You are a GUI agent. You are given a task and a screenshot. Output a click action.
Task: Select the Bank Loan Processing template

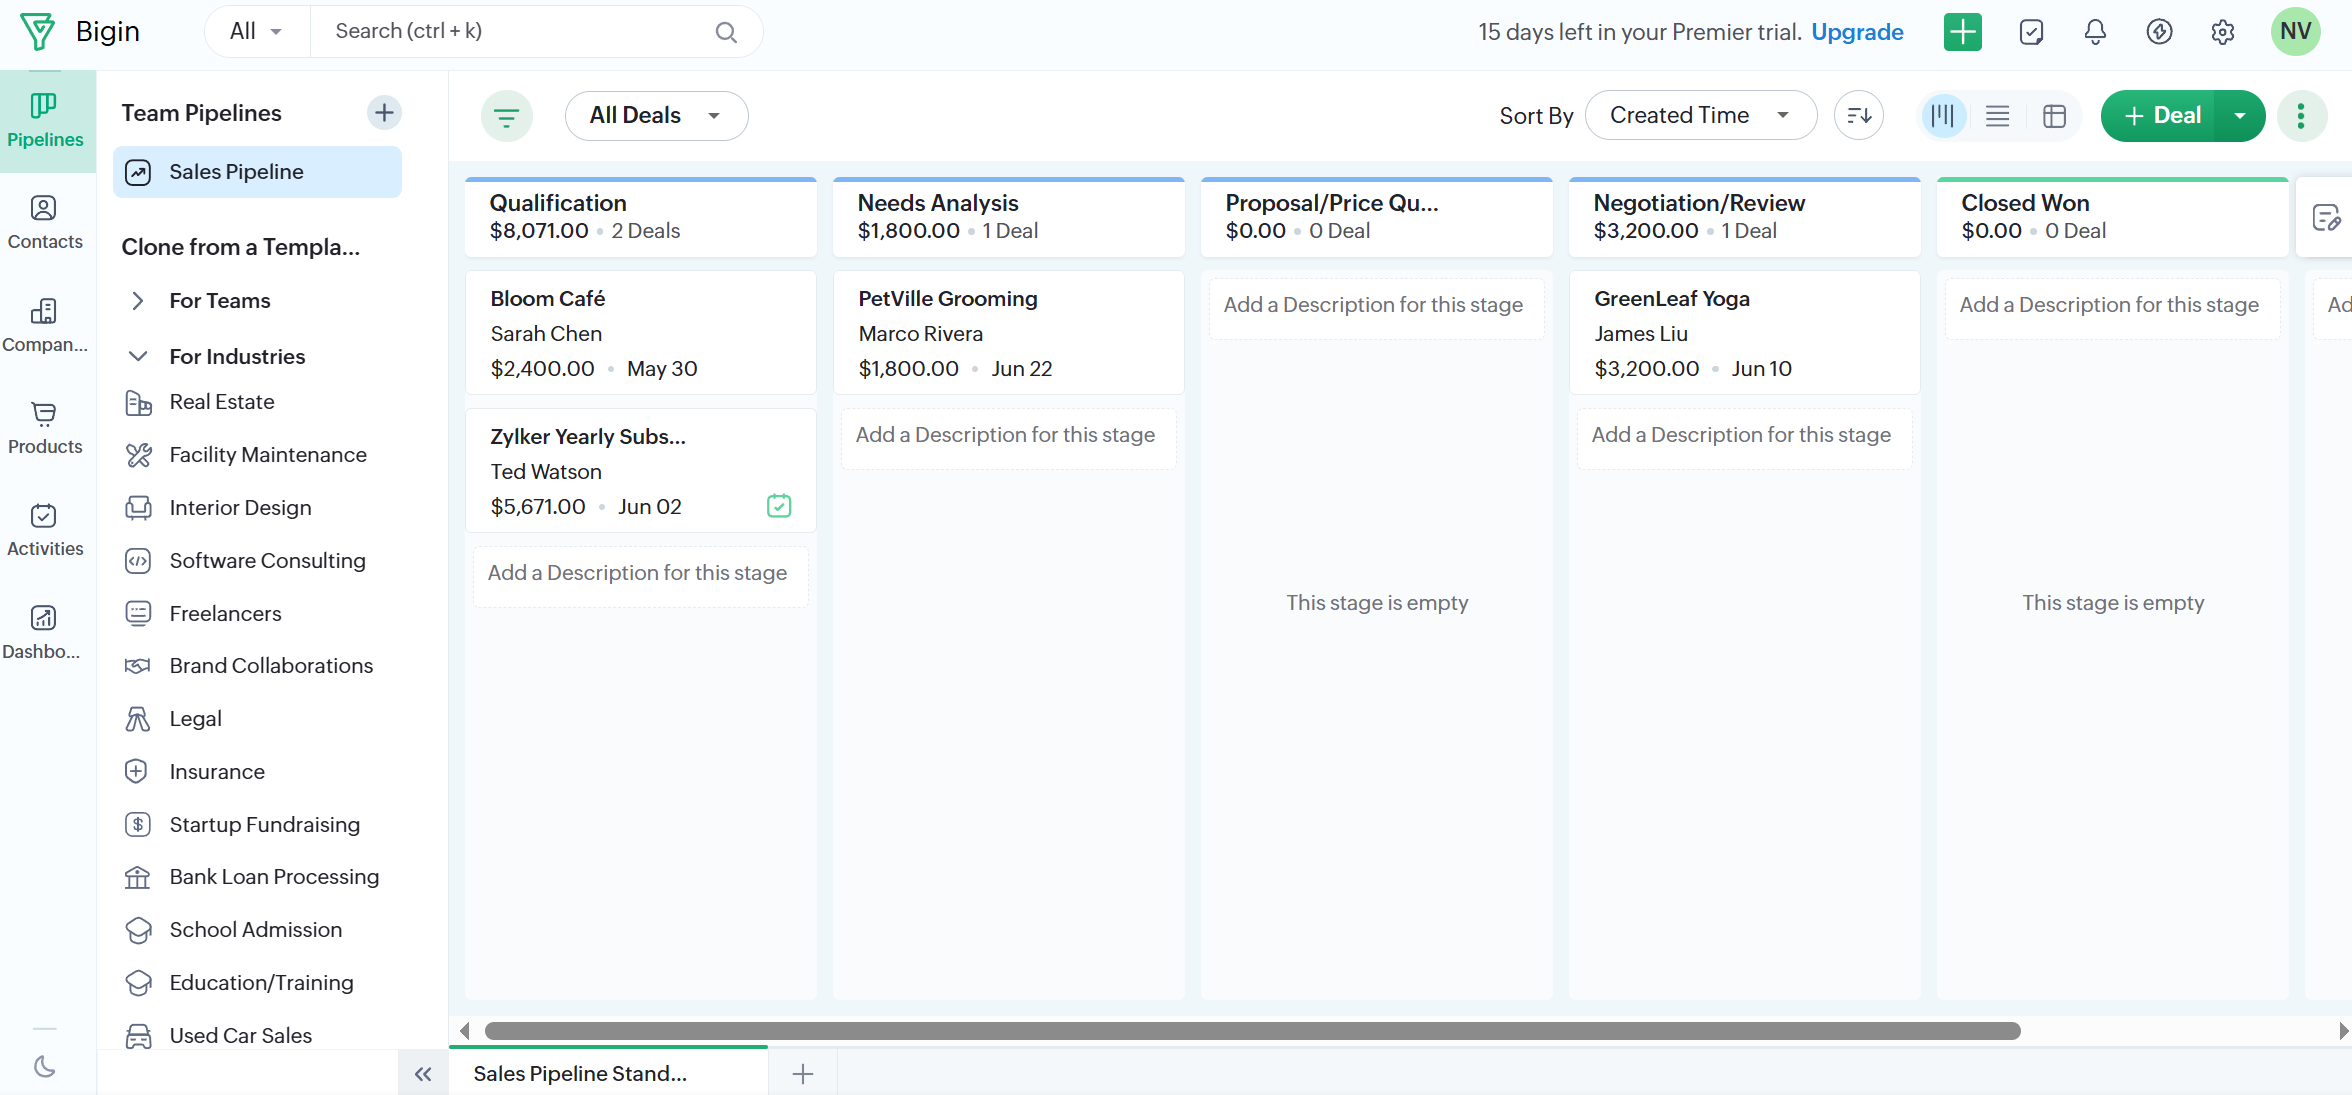pyautogui.click(x=274, y=877)
